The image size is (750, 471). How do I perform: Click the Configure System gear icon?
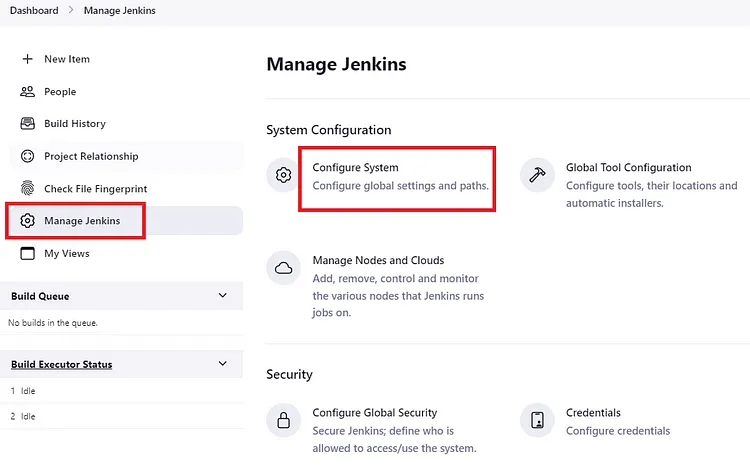[284, 175]
